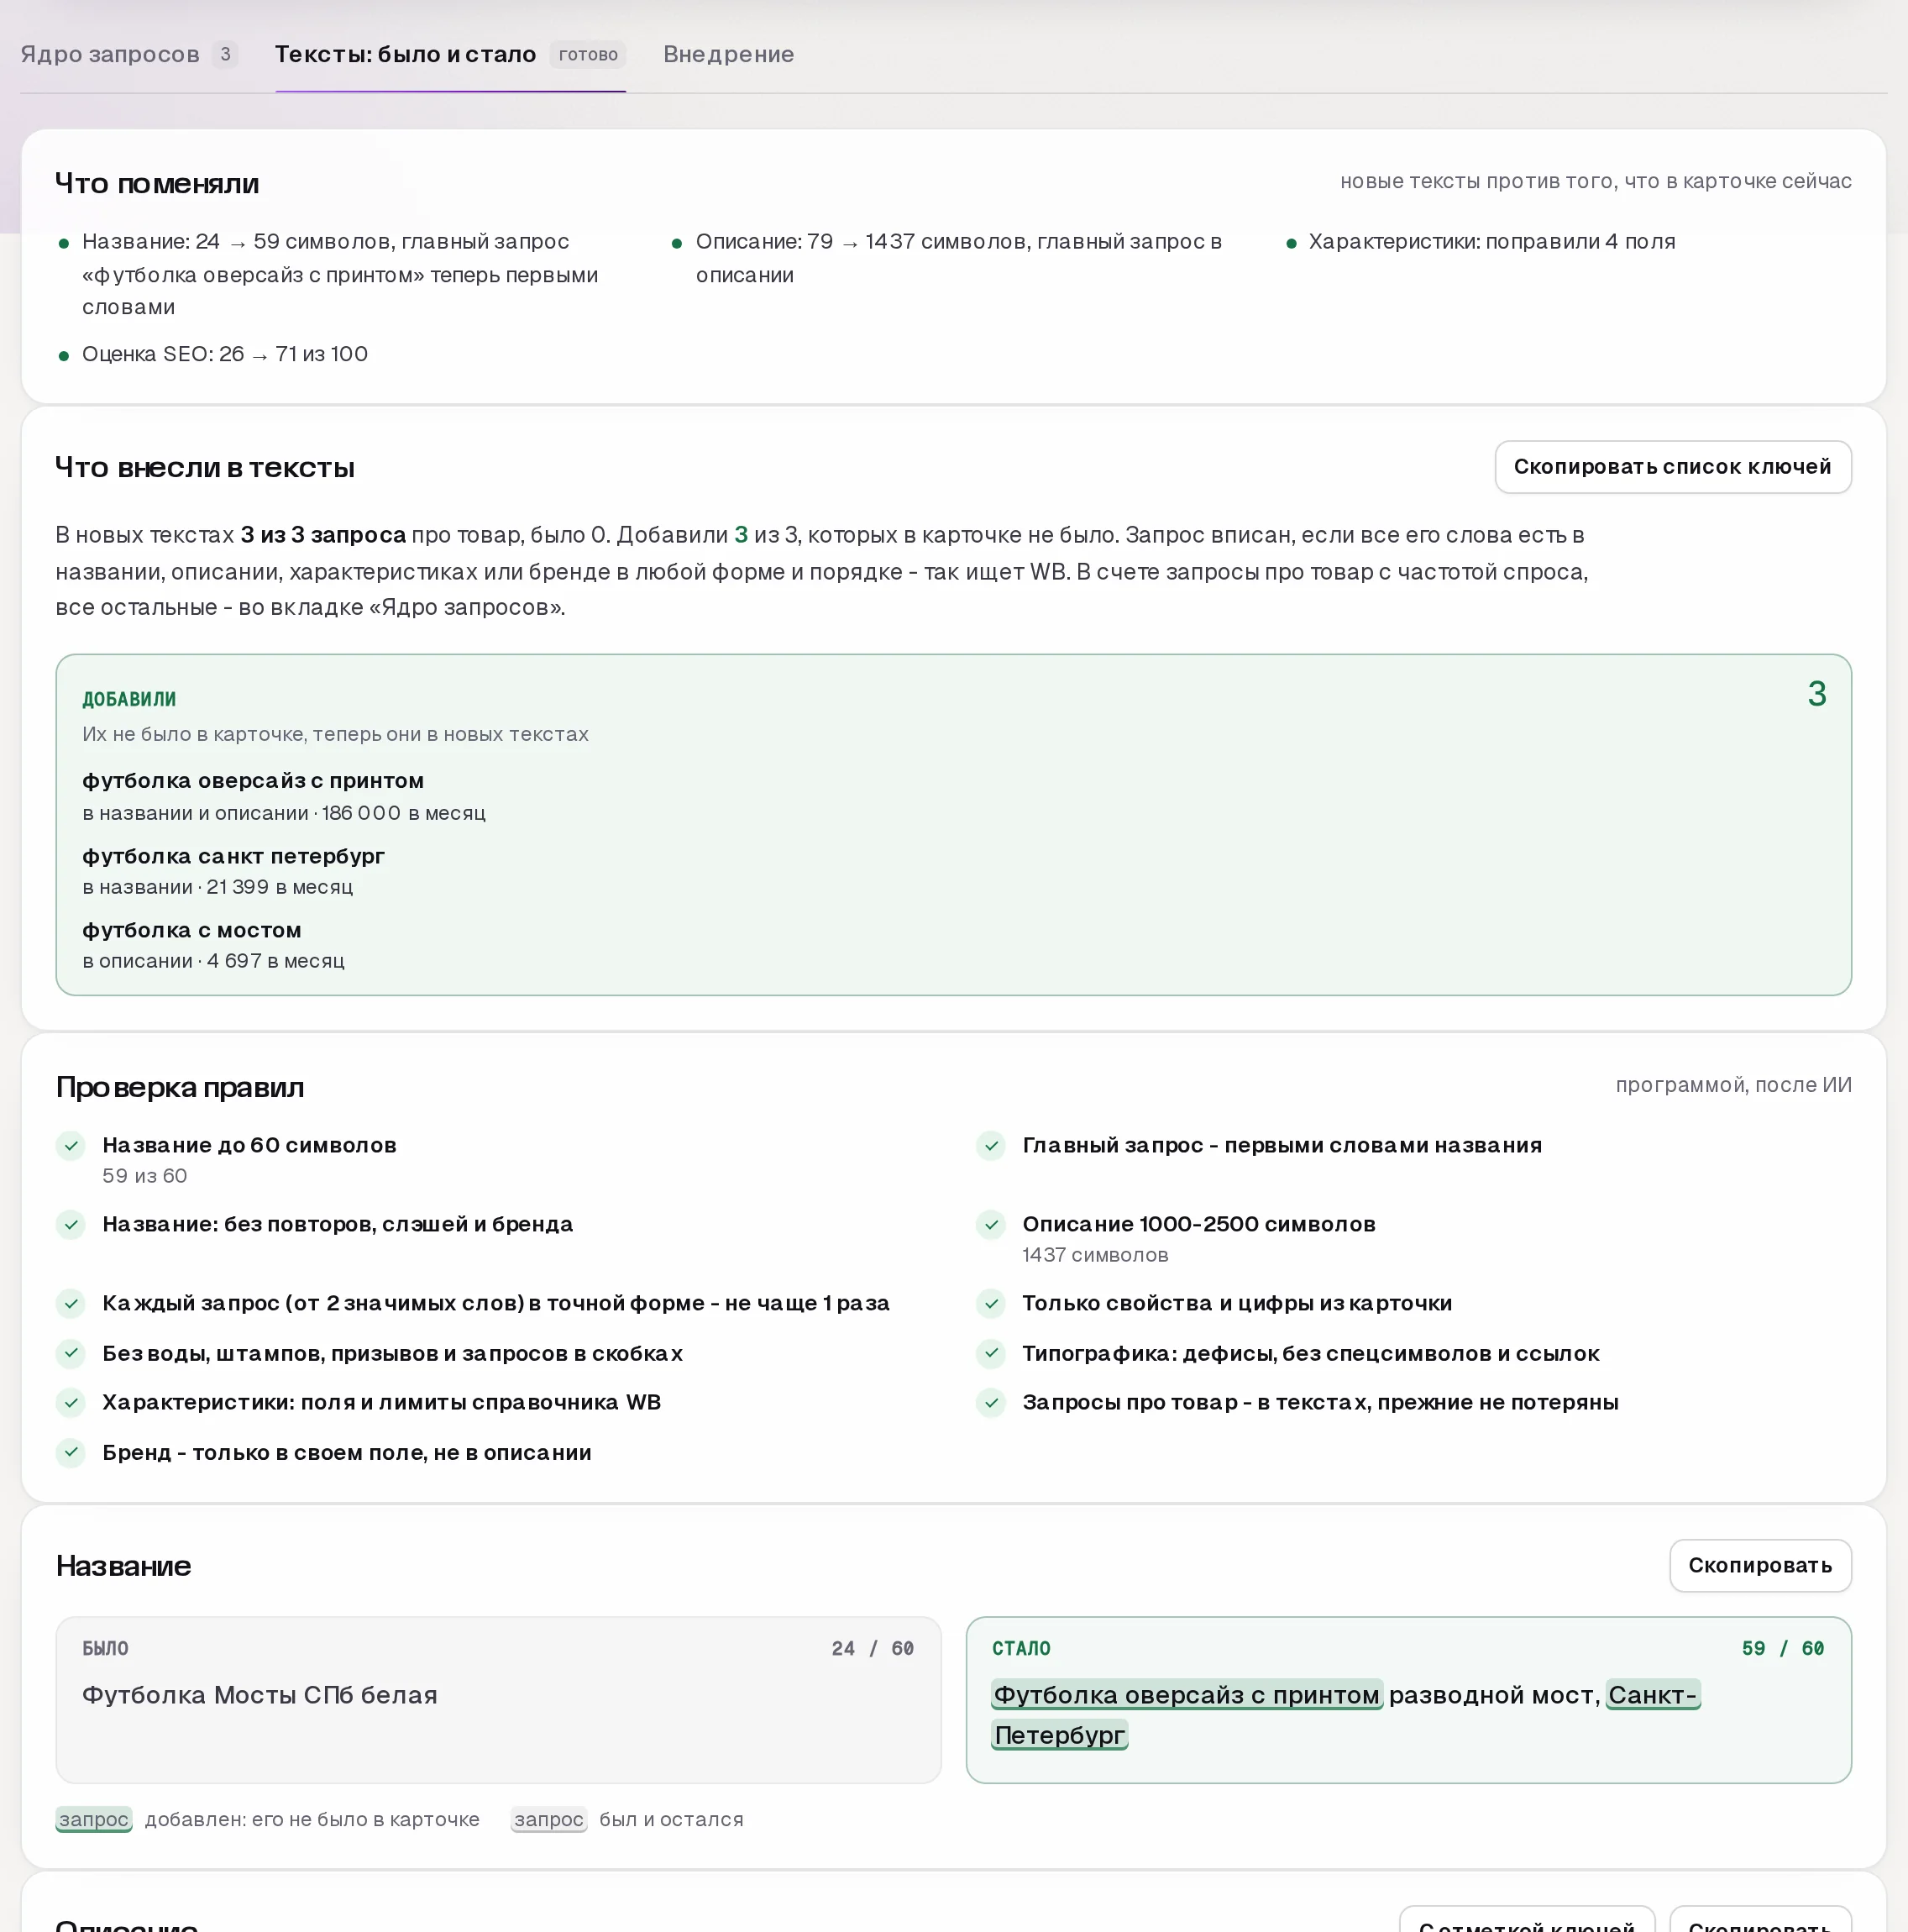Select the added query футболка оверсайз с принтом

(253, 781)
